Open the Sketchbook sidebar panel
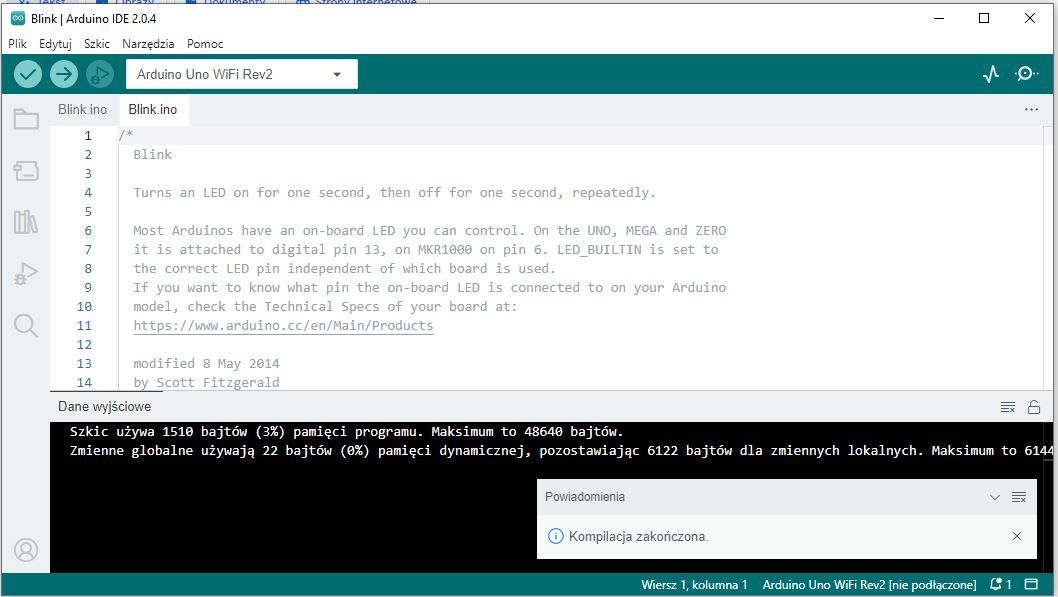Image resolution: width=1058 pixels, height=597 pixels. coord(26,117)
